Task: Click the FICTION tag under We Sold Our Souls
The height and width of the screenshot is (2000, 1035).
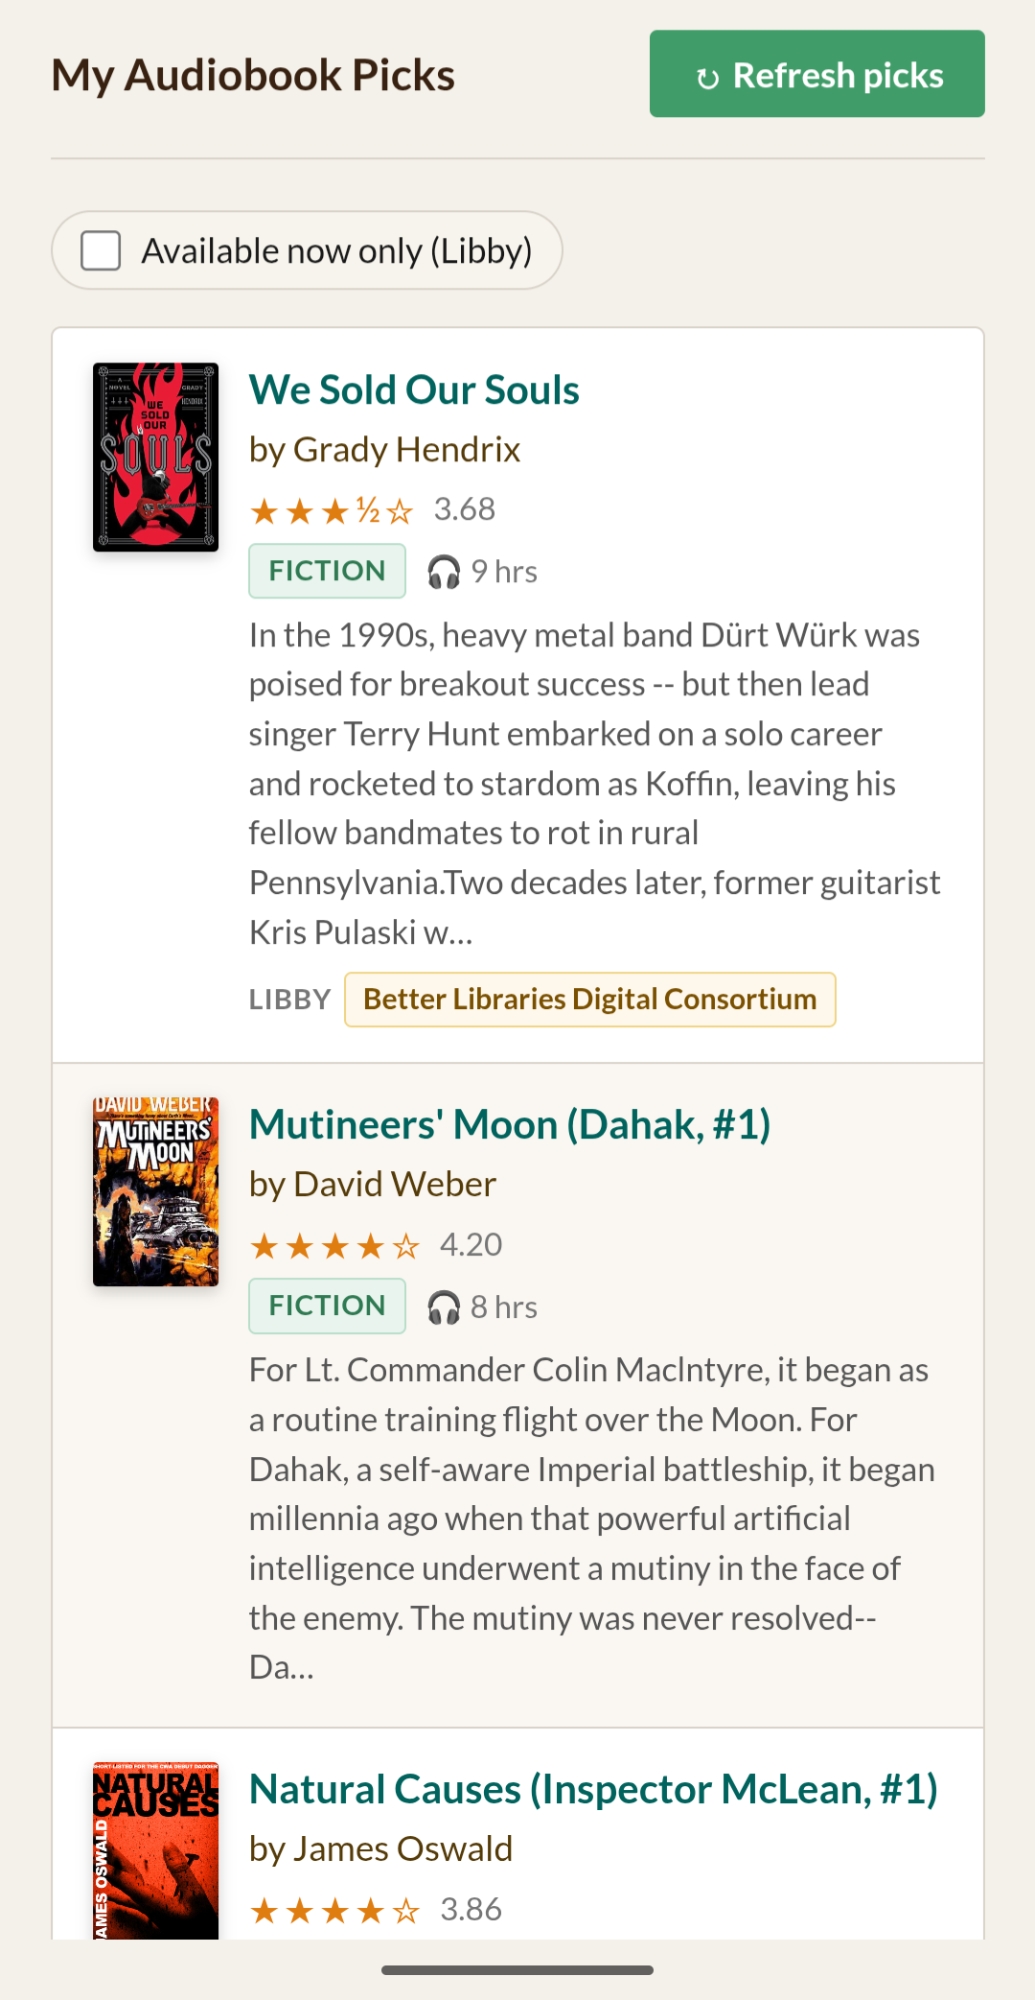Action: coord(327,571)
